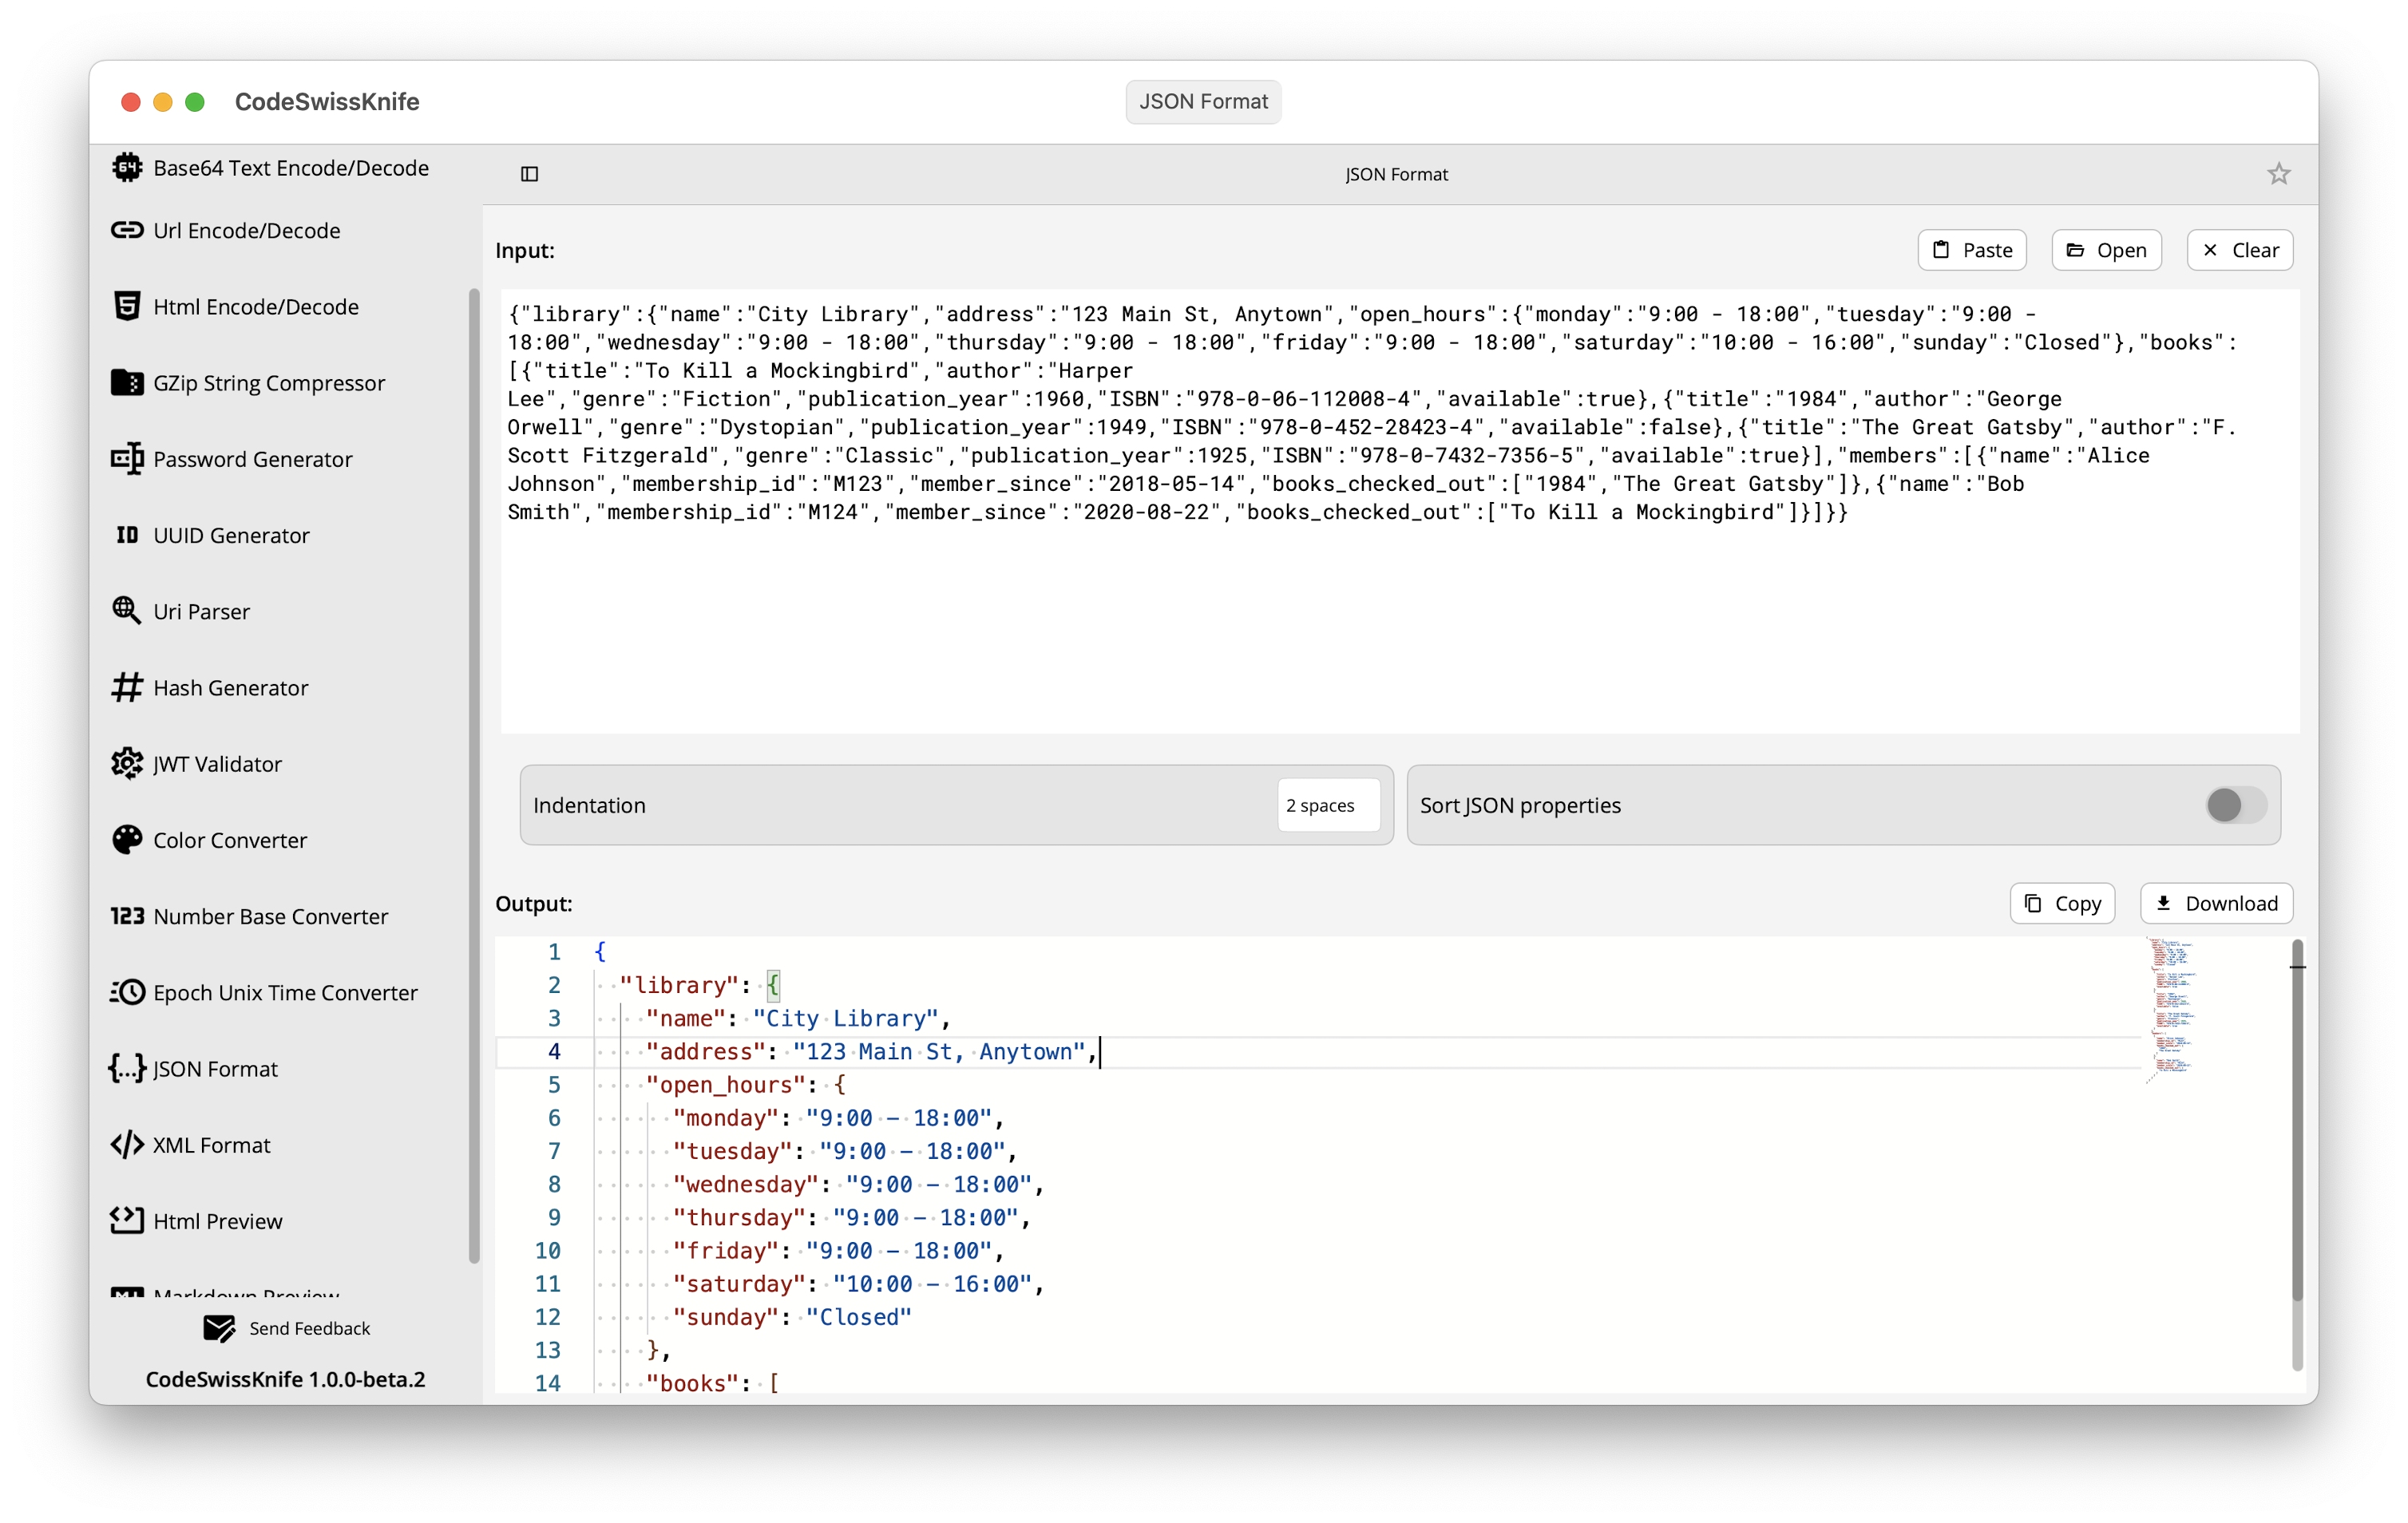The image size is (2408, 1523).
Task: Click the CodeSwissKnife 1.0.0-beta.2 version label
Action: (x=285, y=1379)
